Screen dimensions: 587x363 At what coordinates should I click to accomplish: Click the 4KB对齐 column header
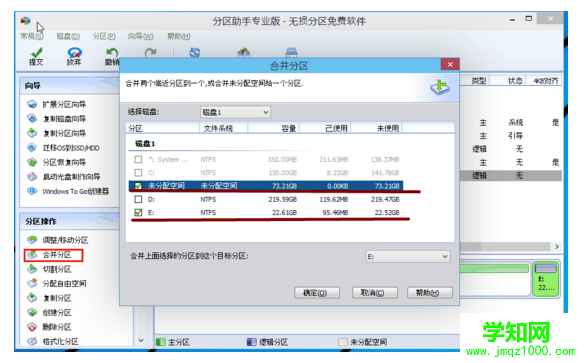[545, 80]
